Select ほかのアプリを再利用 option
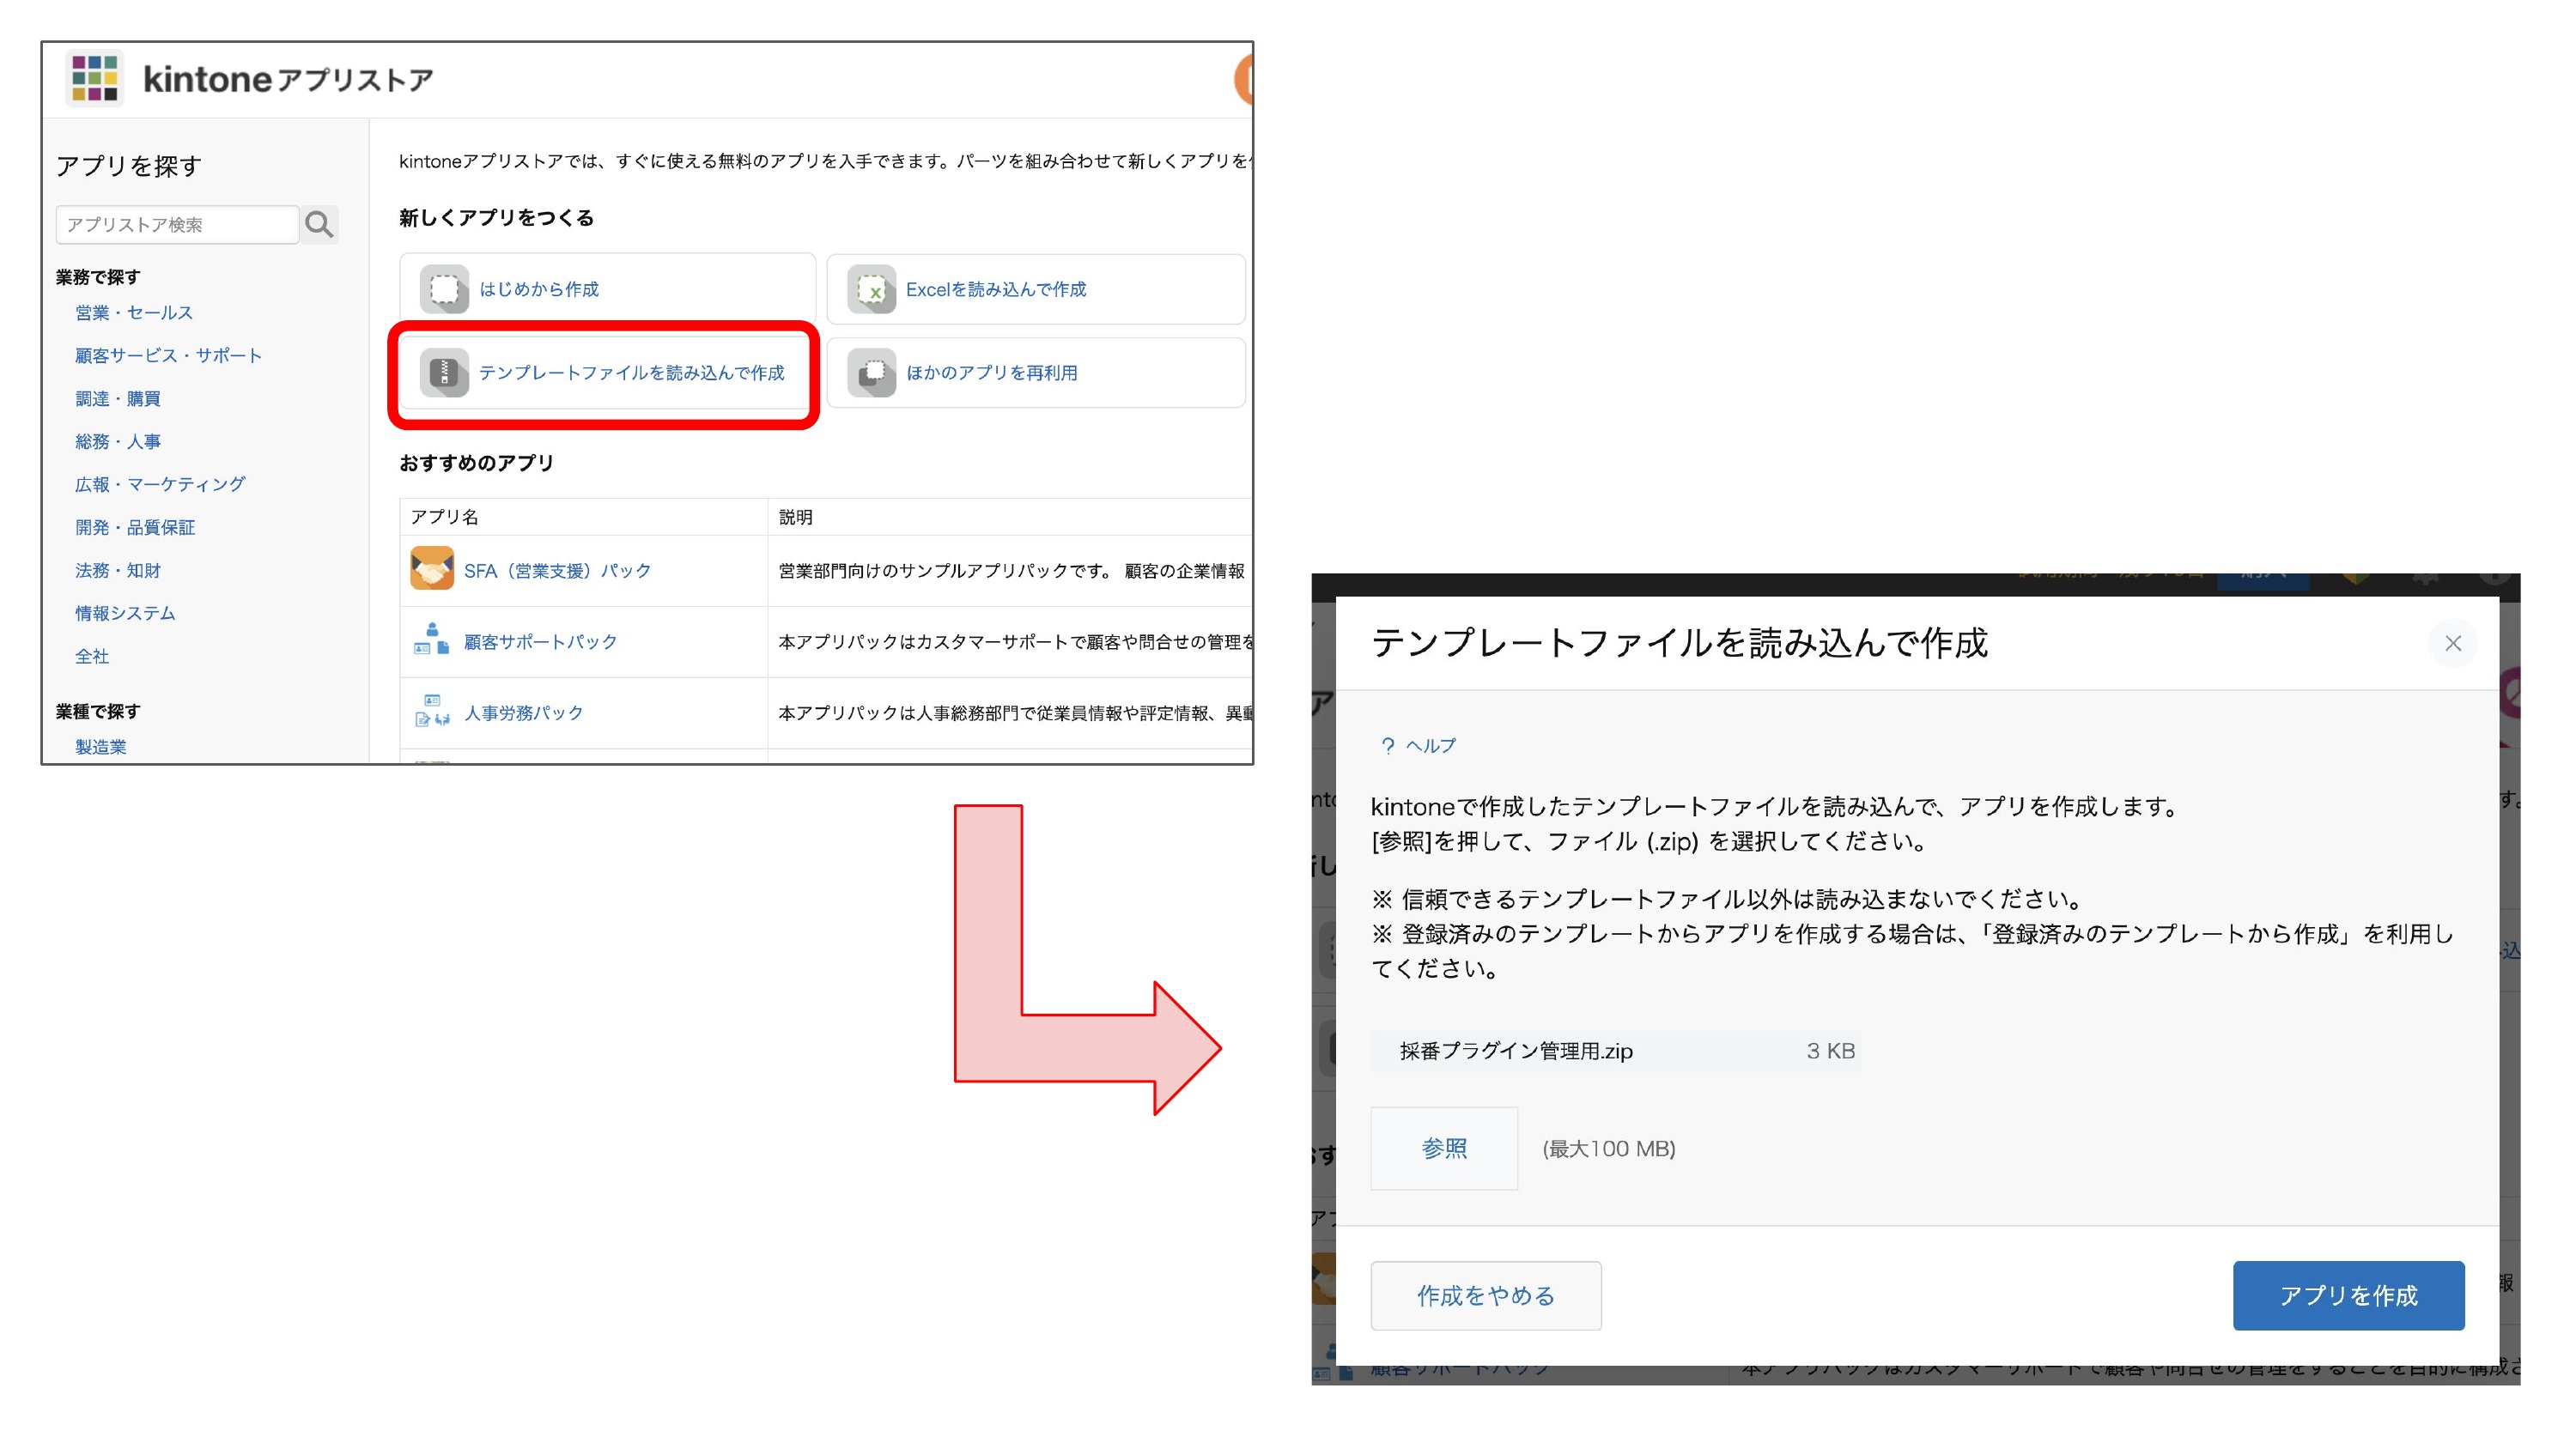 [x=1036, y=372]
